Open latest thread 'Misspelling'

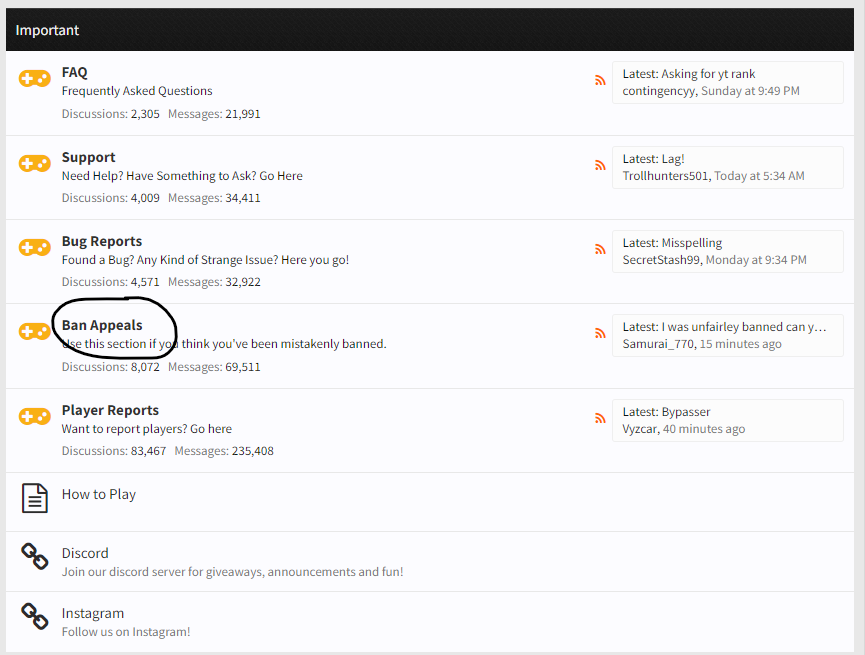coord(692,243)
